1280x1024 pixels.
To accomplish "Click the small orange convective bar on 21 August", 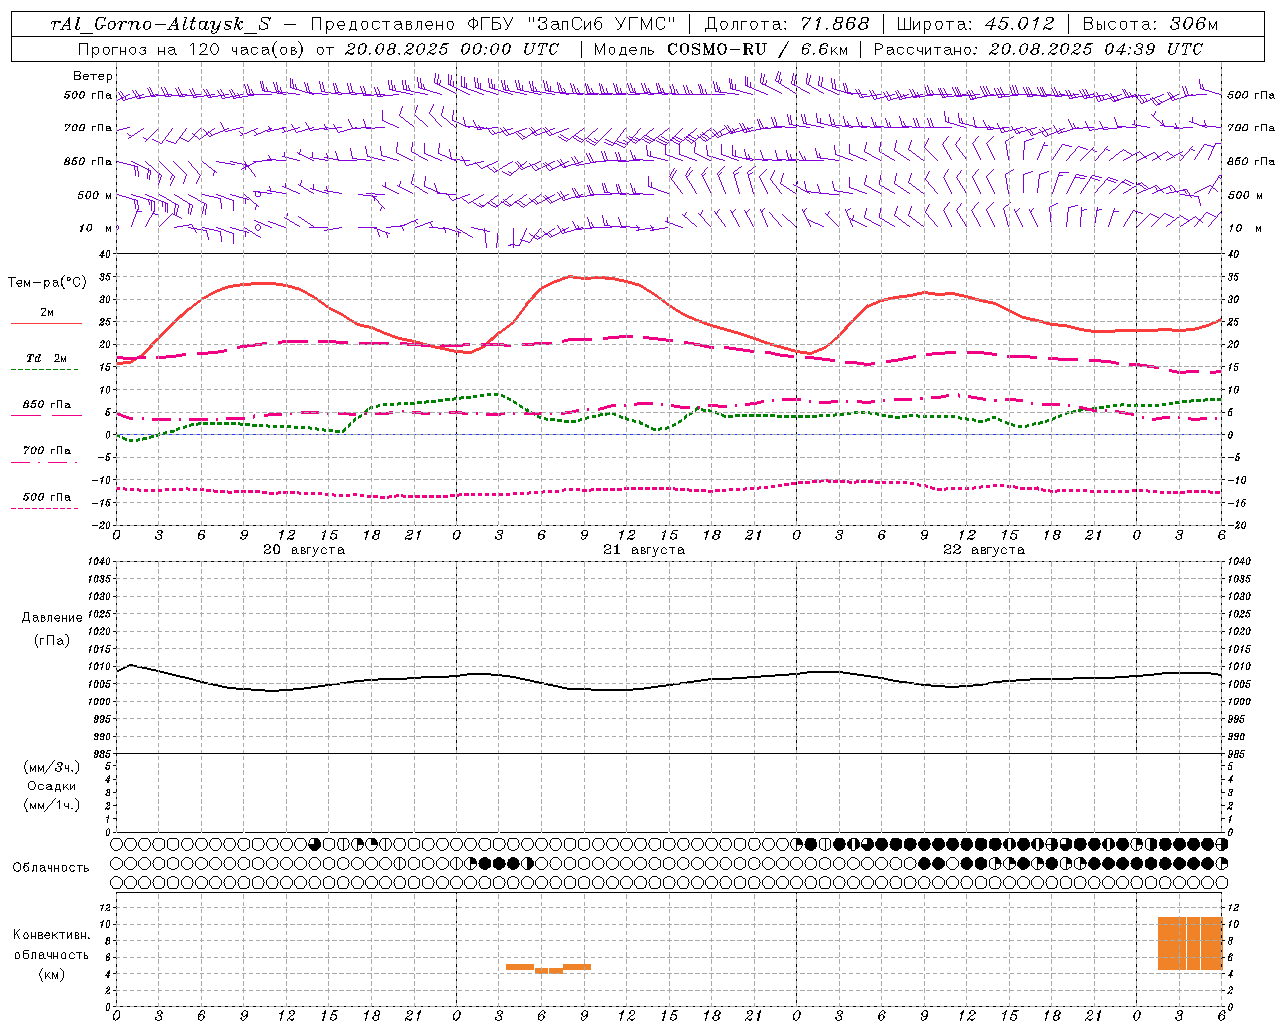I will pos(548,967).
